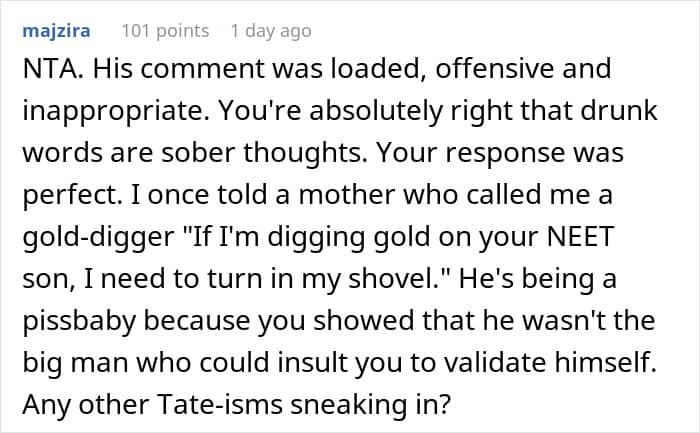The width and height of the screenshot is (700, 433).
Task: Open the majzira user profile link
Action: tap(56, 31)
